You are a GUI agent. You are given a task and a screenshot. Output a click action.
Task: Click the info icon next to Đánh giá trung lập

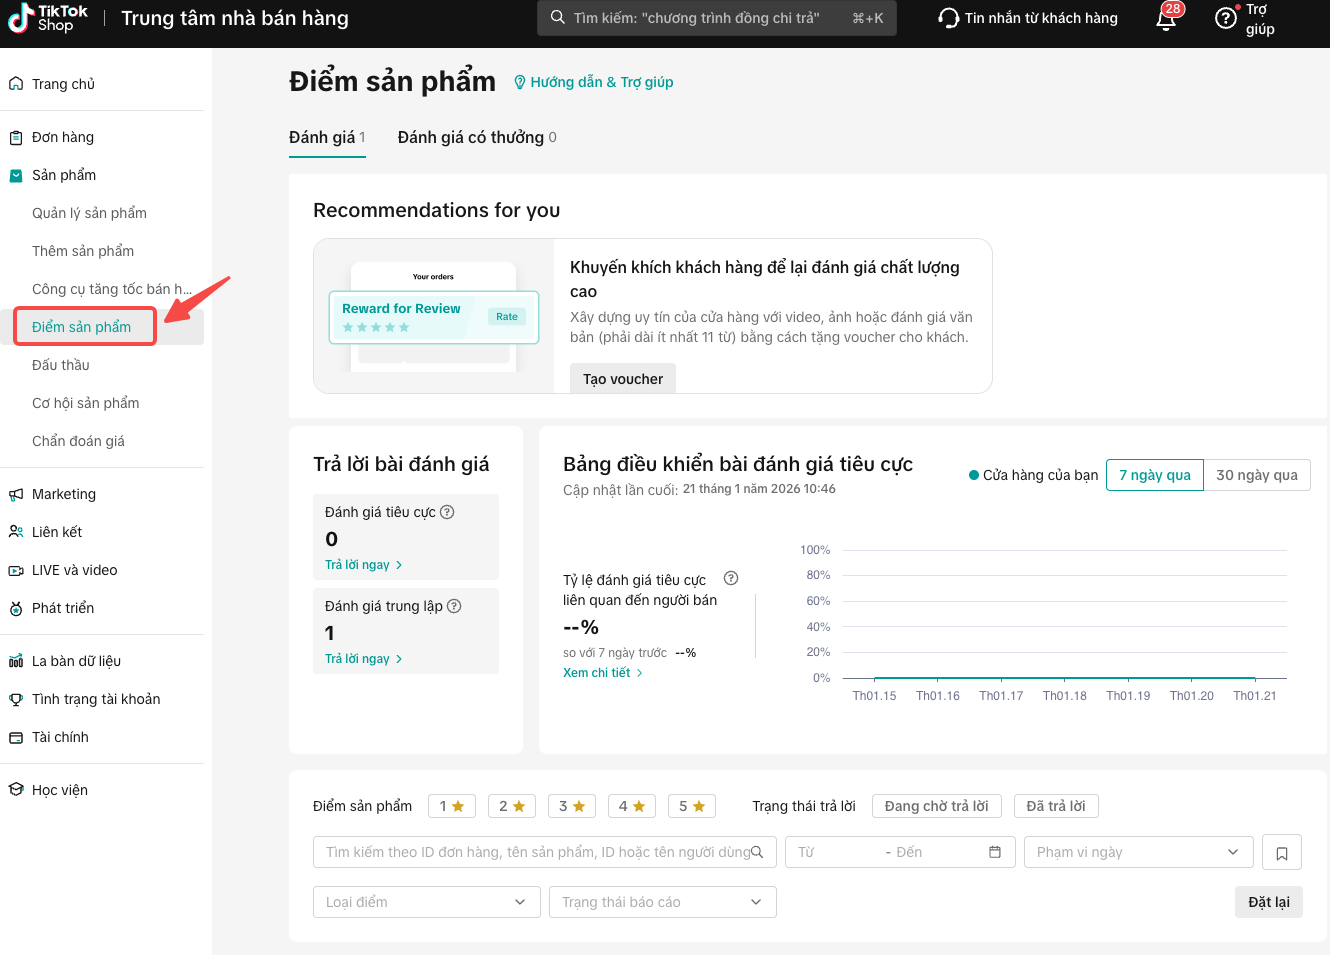coord(454,606)
